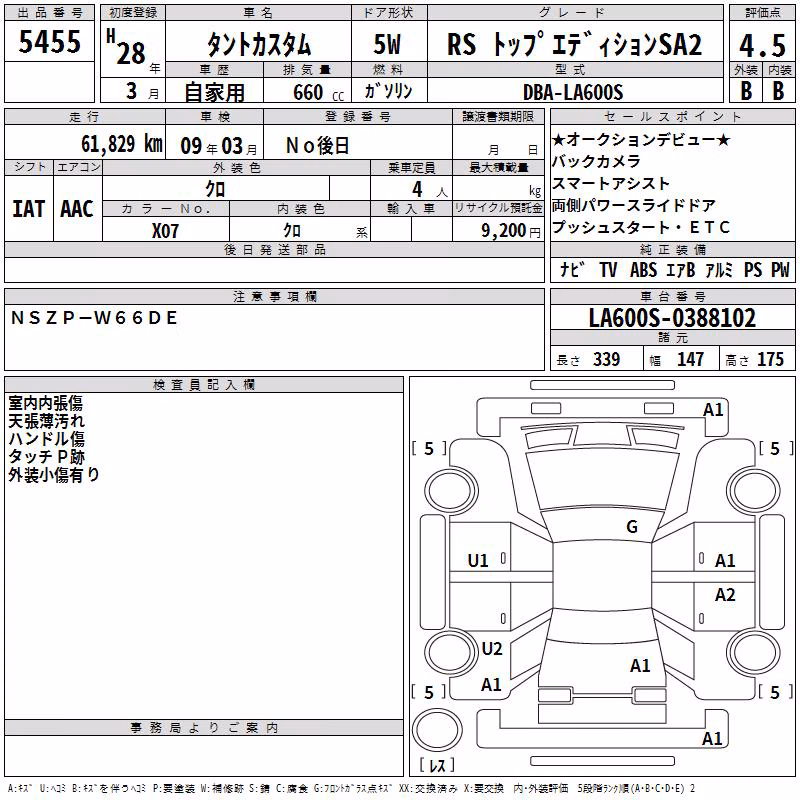Select アルミ in genuine equipment
Image resolution: width=800 pixels, height=800 pixels.
click(x=719, y=269)
